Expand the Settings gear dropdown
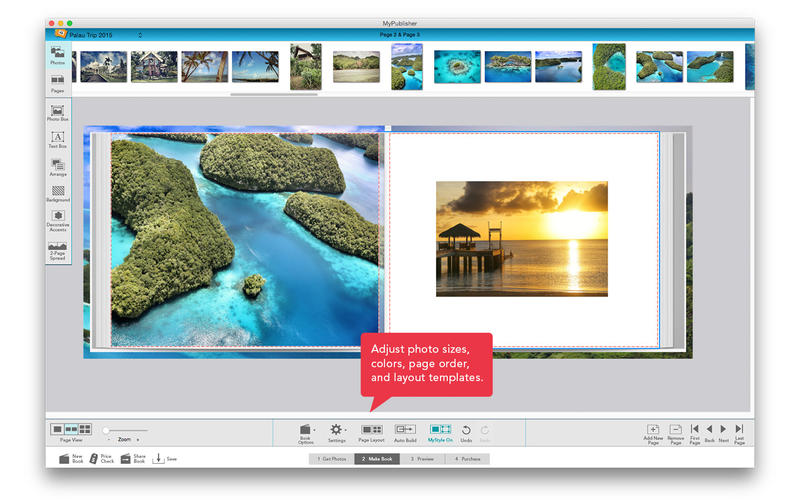Image resolution: width=800 pixels, height=500 pixels. tap(337, 430)
